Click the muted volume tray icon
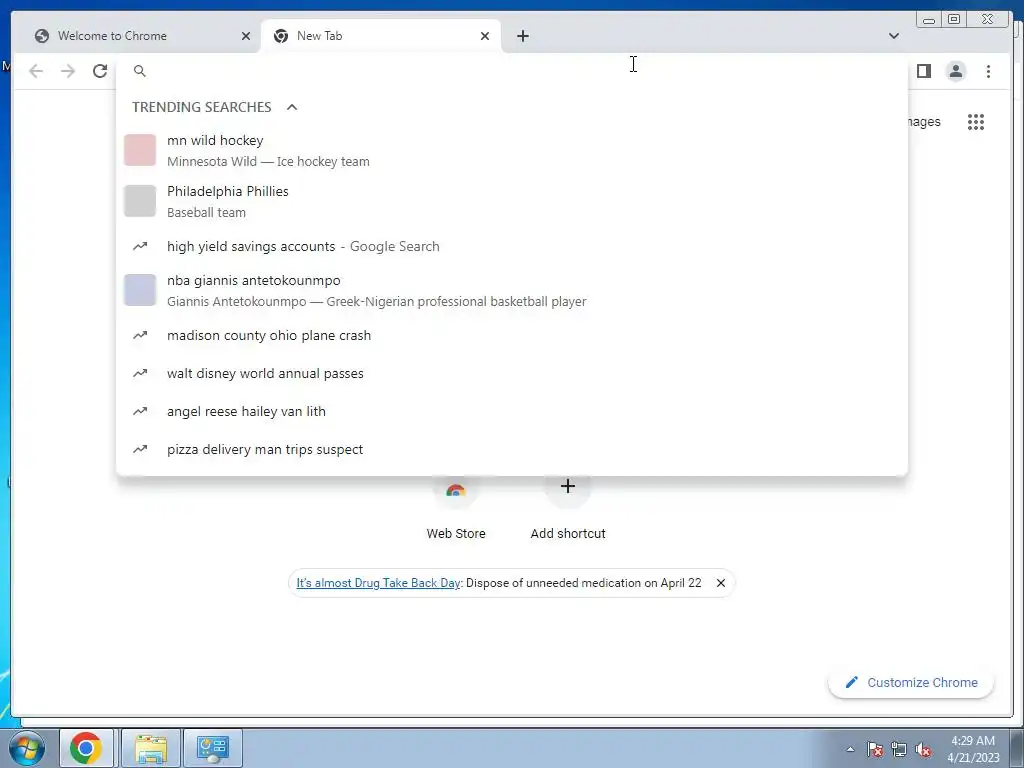Image resolution: width=1024 pixels, height=768 pixels. pyautogui.click(x=923, y=749)
